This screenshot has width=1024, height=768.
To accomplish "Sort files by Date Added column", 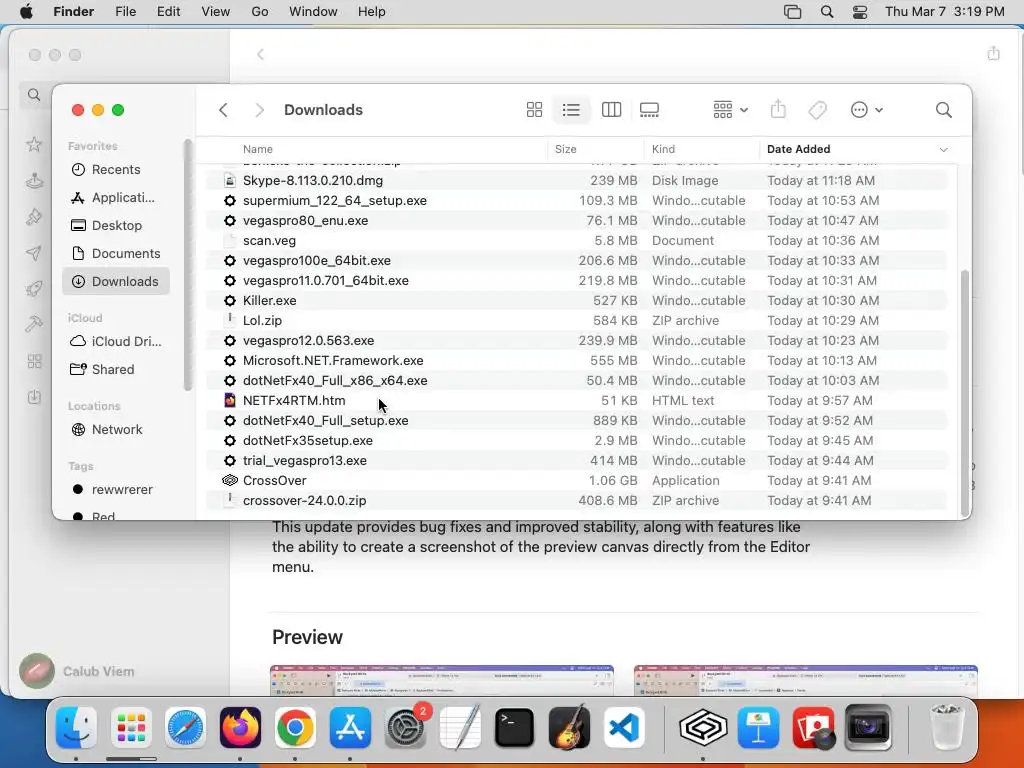I will pos(798,149).
